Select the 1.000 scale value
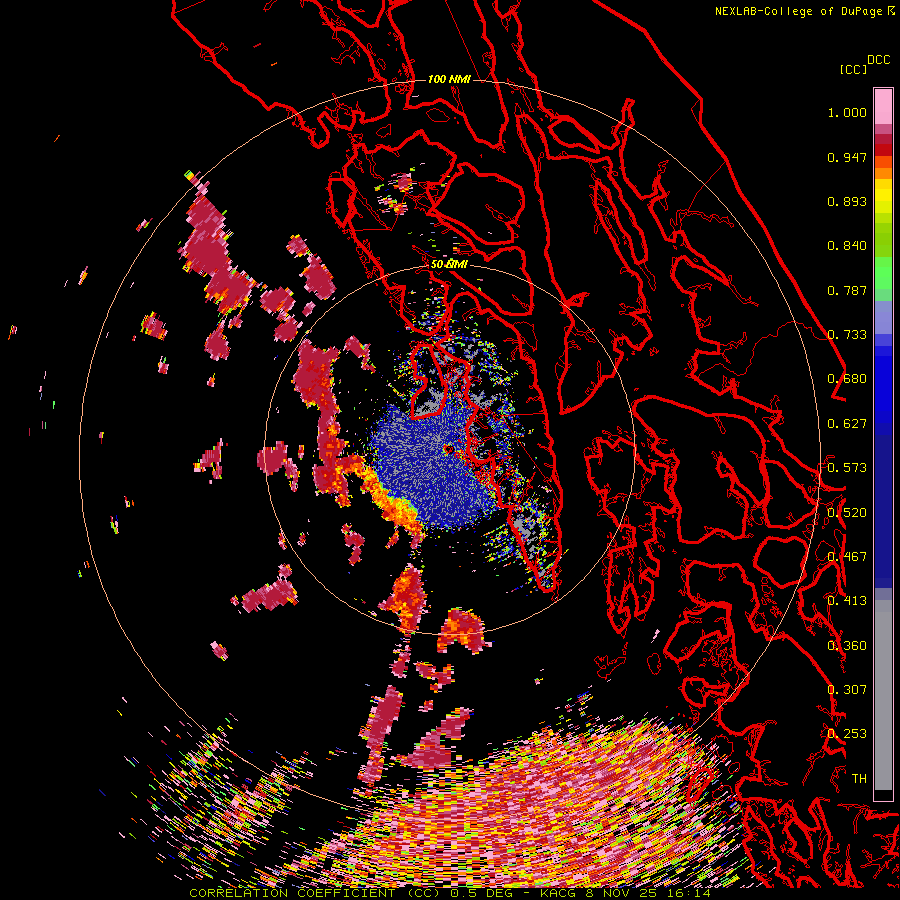Image resolution: width=900 pixels, height=900 pixels. tap(847, 112)
